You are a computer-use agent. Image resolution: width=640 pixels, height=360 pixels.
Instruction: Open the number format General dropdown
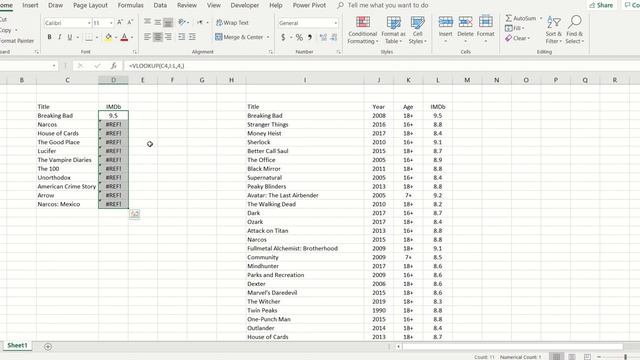click(x=336, y=23)
